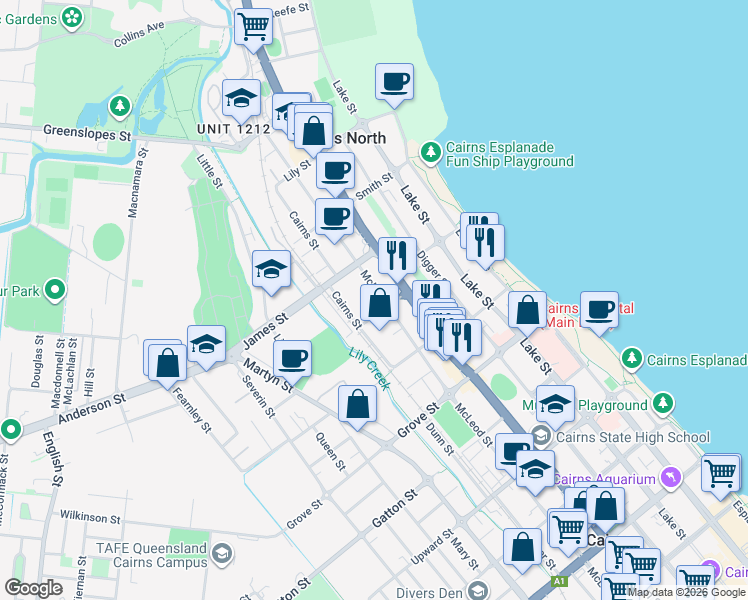This screenshot has height=600, width=748.
Task: Open the school marker left of Cairns Aquarium
Action: pos(535,470)
